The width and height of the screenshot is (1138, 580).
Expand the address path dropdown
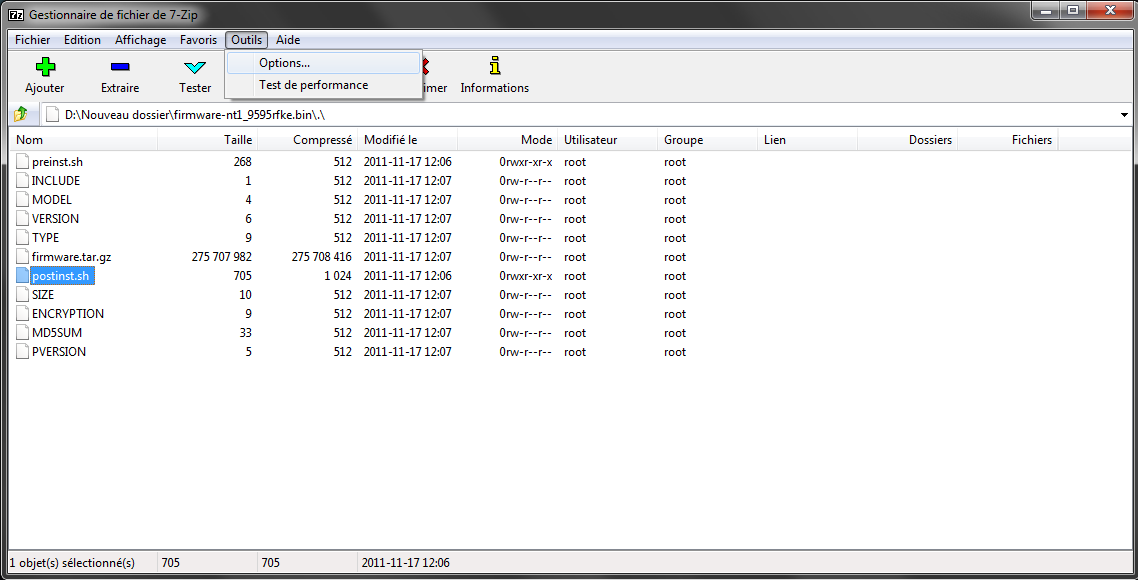pos(1124,115)
